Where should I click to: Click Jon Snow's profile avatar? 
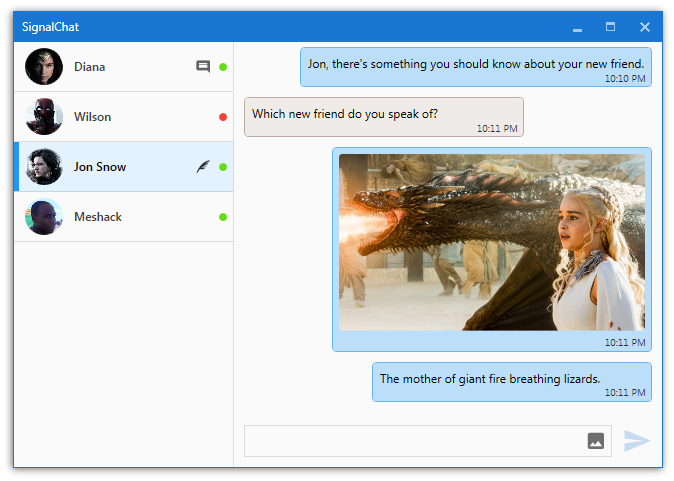44,166
